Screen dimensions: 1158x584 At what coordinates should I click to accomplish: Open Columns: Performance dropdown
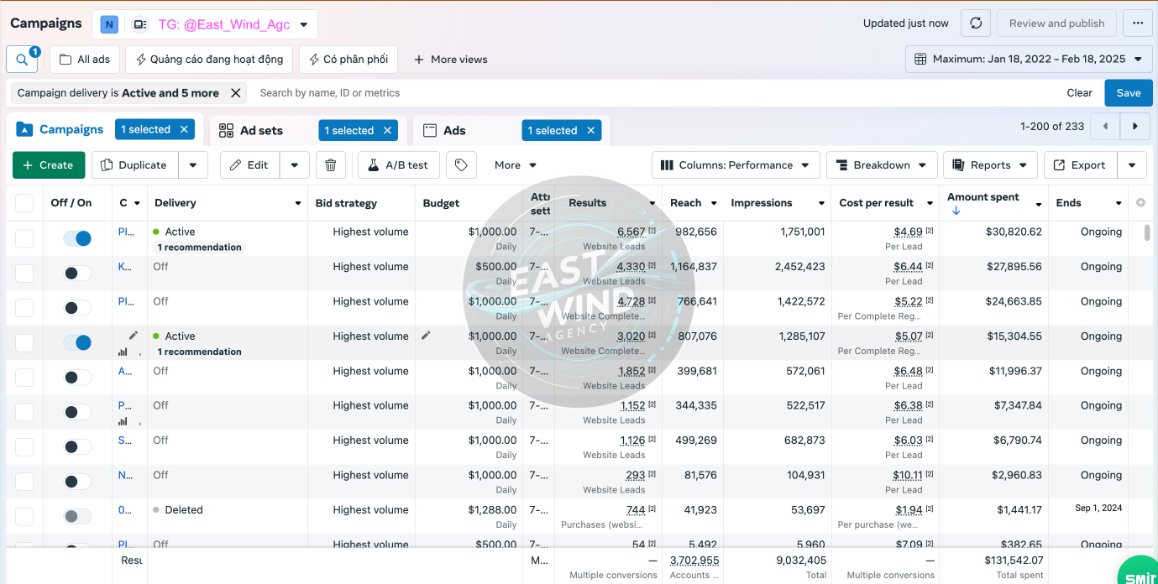click(x=736, y=165)
